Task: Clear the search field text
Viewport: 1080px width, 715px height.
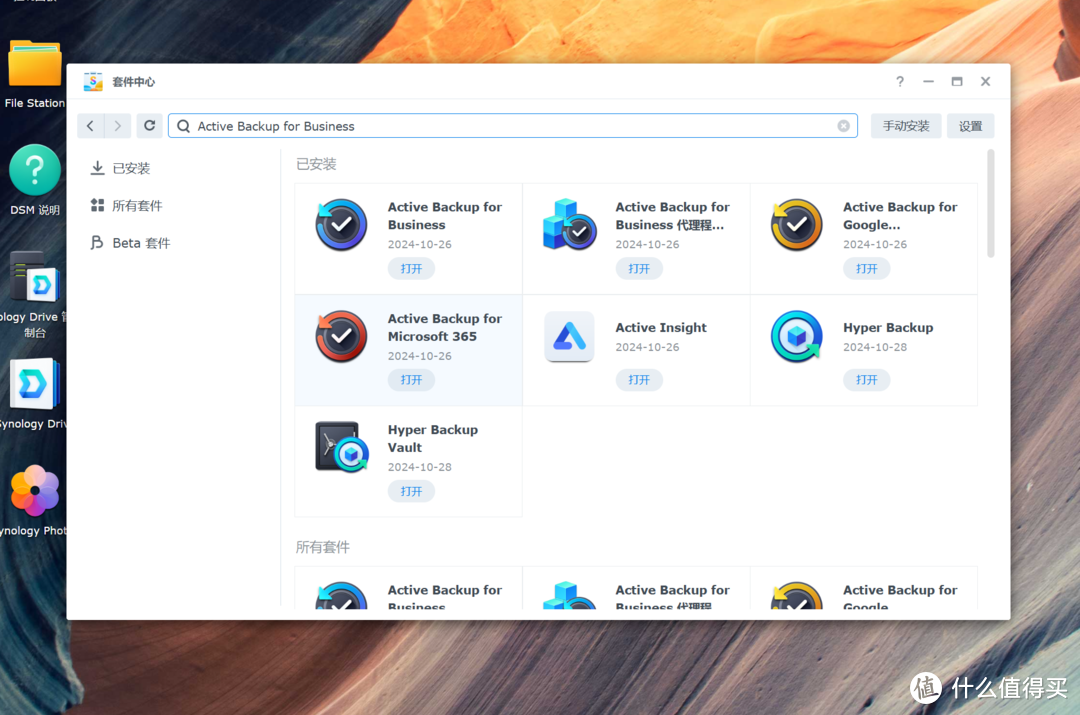Action: tap(843, 126)
